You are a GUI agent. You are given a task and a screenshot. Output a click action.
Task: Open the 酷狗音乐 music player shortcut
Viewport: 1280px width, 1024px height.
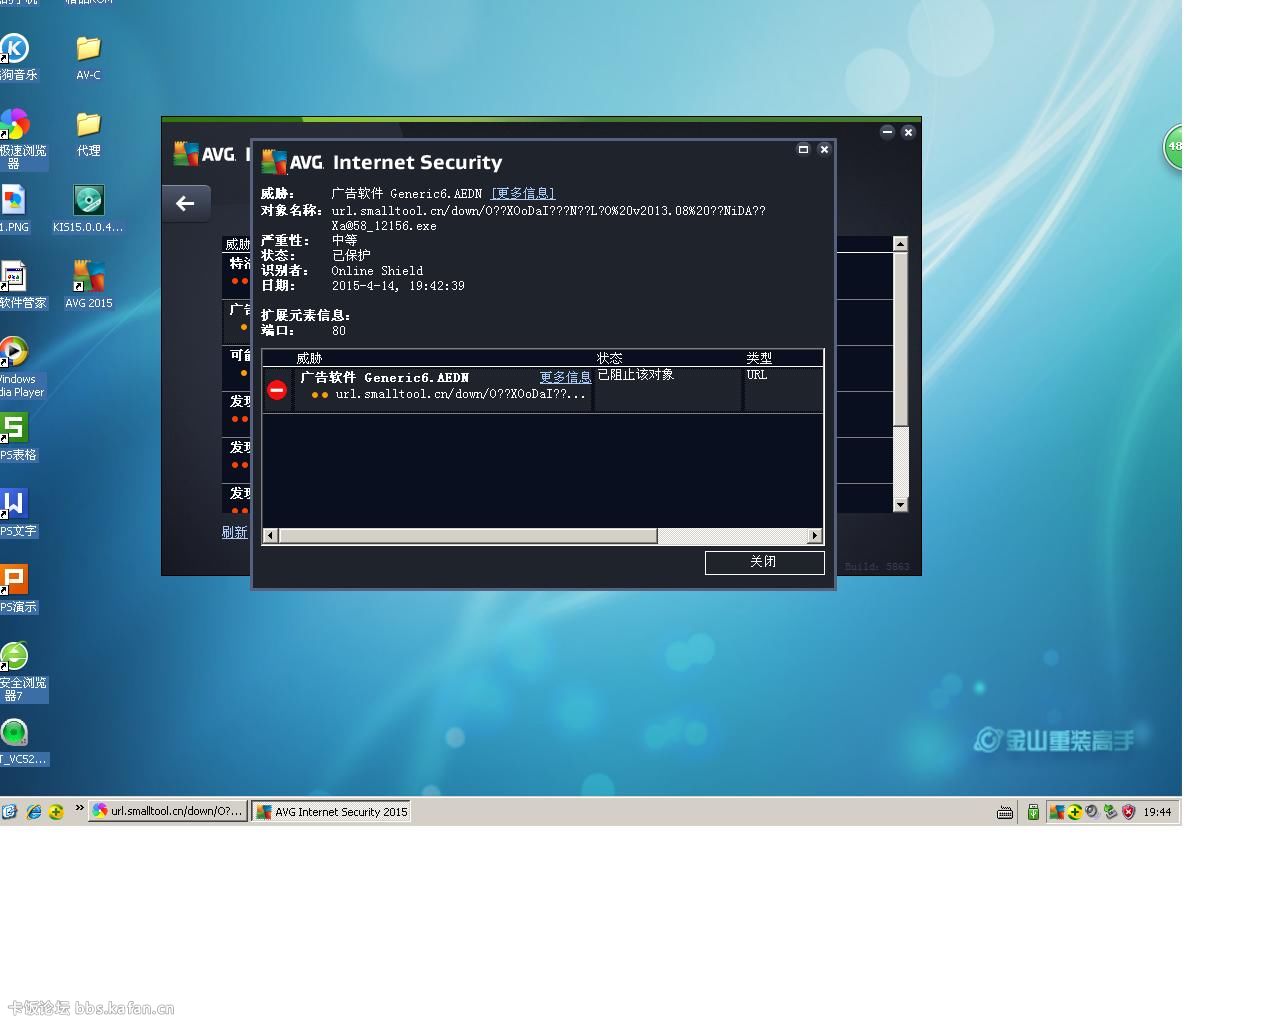click(x=18, y=58)
